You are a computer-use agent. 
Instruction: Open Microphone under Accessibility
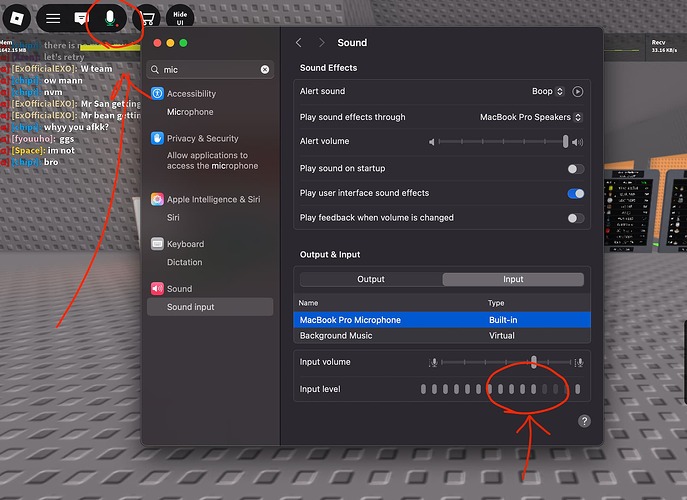coord(190,112)
